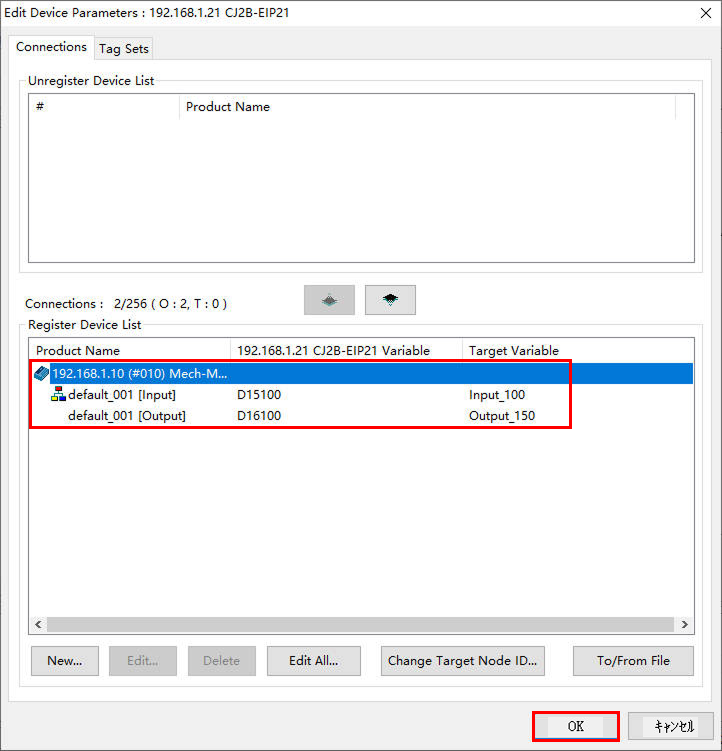
Task: Select the default_001 [Output] connection row
Action: (x=362, y=416)
